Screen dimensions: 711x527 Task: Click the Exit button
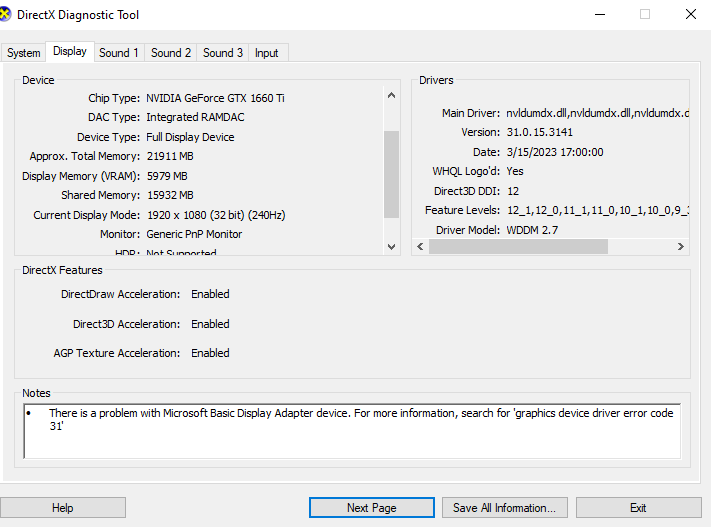tap(638, 507)
